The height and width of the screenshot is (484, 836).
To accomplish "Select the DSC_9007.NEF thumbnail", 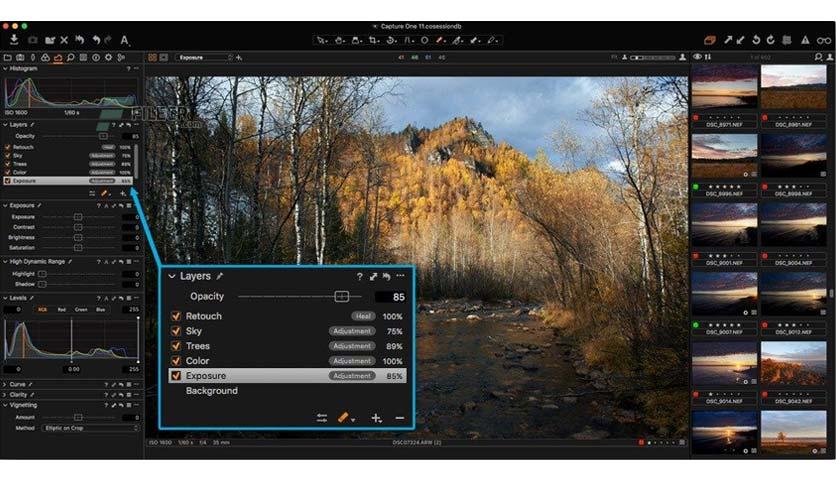I will tap(724, 293).
